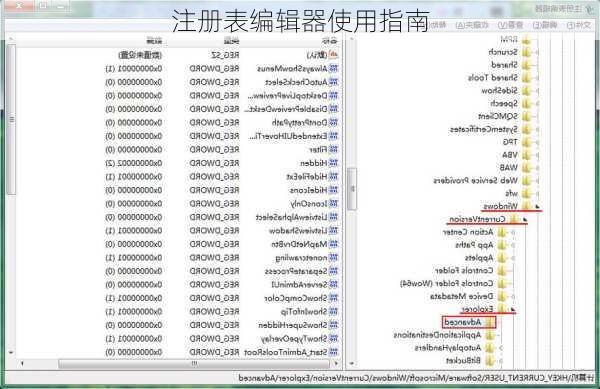Click the Shared Tools folder icon
This screenshot has height=389, width=600.
(x=526, y=78)
